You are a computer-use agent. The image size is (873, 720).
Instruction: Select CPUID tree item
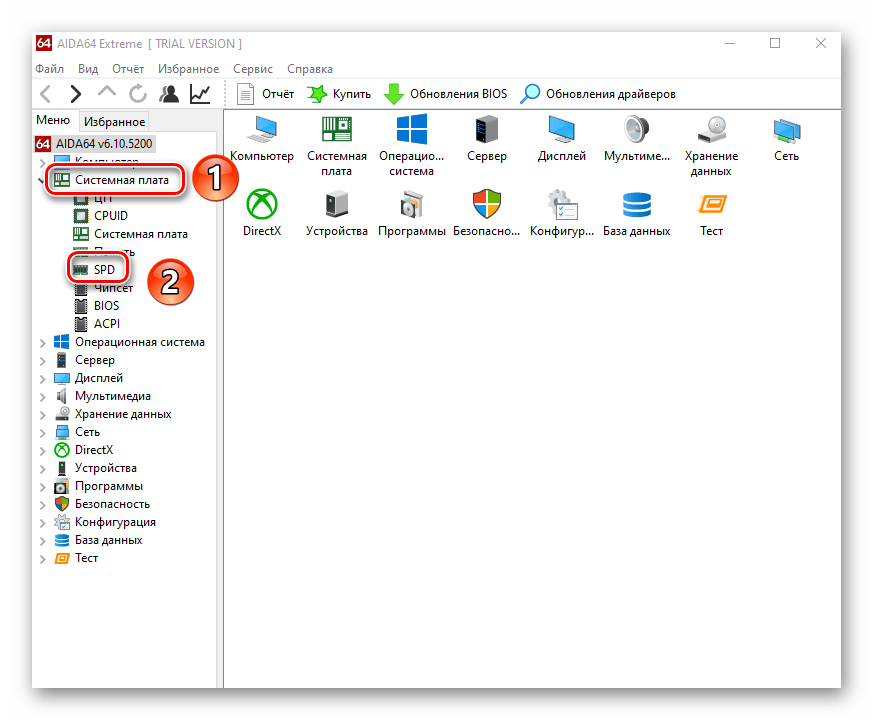(x=110, y=216)
